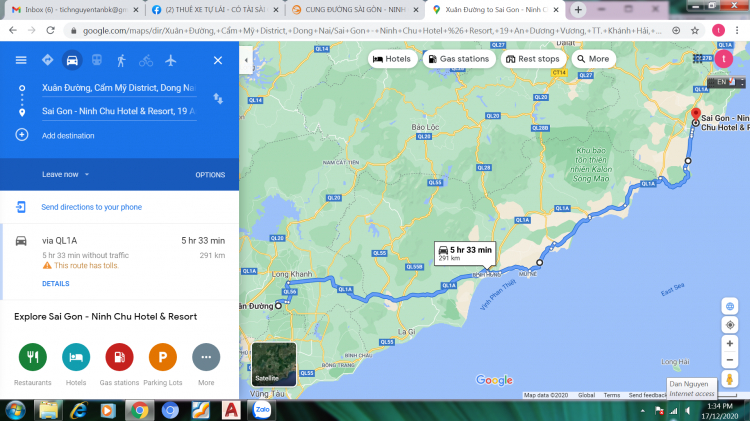Open Chrome three-dot menu
The width and height of the screenshot is (750, 421).
[x=737, y=30]
